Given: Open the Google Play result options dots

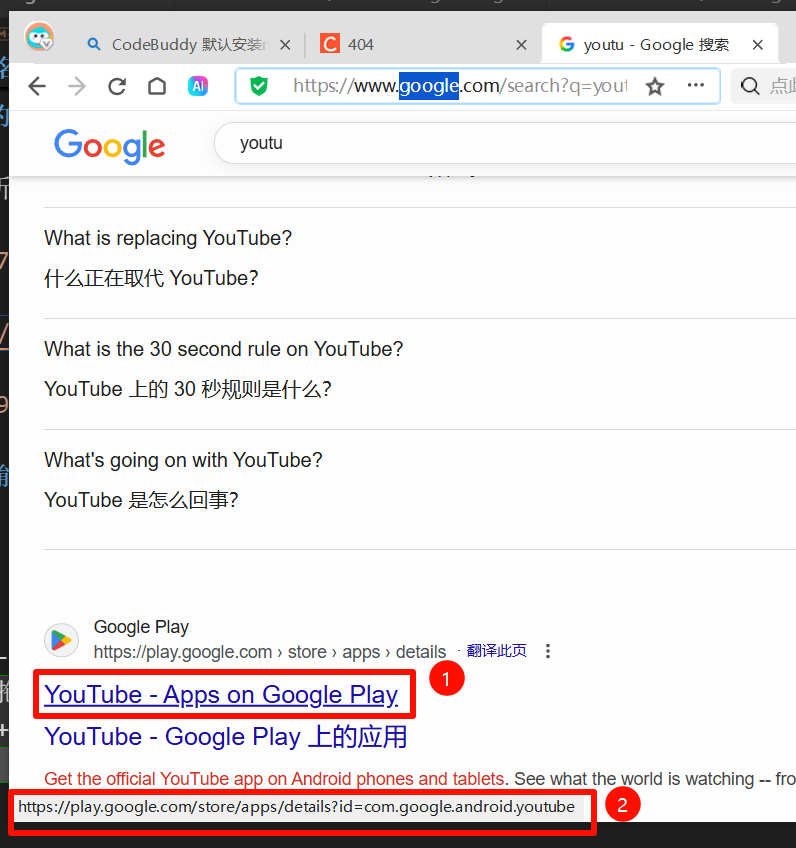Looking at the screenshot, I should 548,651.
